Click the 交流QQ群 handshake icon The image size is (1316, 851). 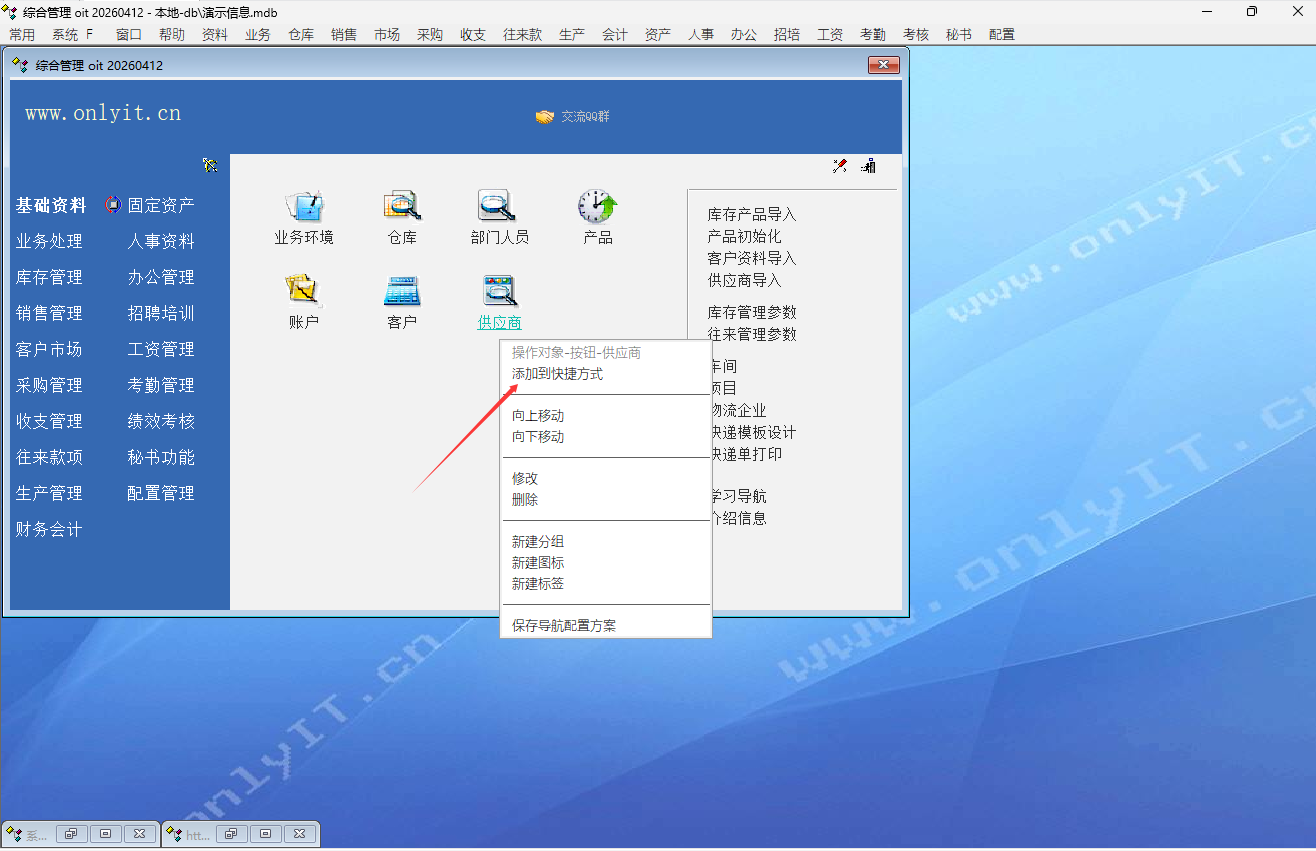point(544,116)
